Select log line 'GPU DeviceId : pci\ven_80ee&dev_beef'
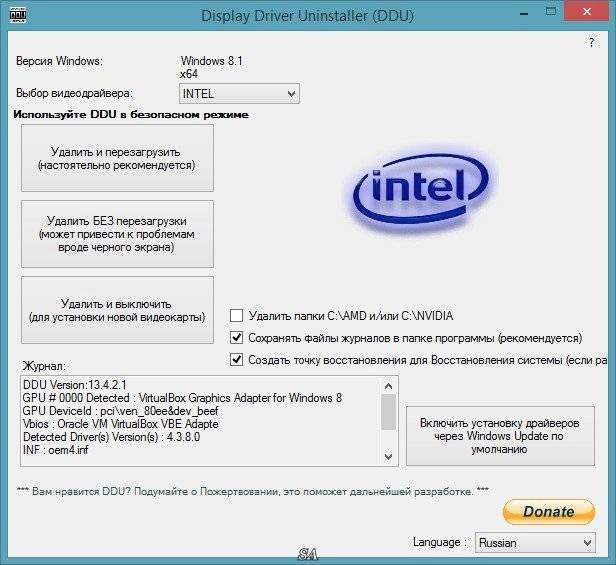Viewport: 616px width, 565px height. (x=121, y=411)
